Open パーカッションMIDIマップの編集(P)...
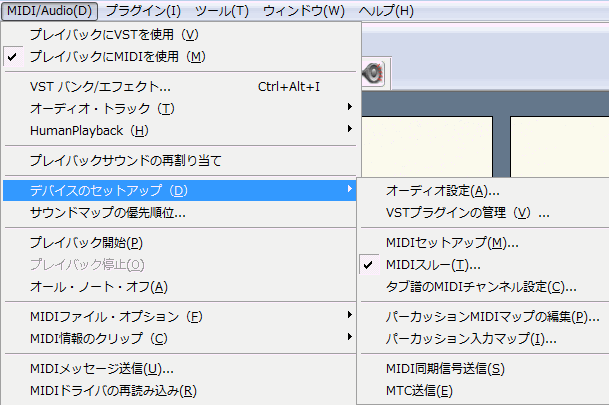Viewport: 609px width, 405px height. pyautogui.click(x=484, y=317)
